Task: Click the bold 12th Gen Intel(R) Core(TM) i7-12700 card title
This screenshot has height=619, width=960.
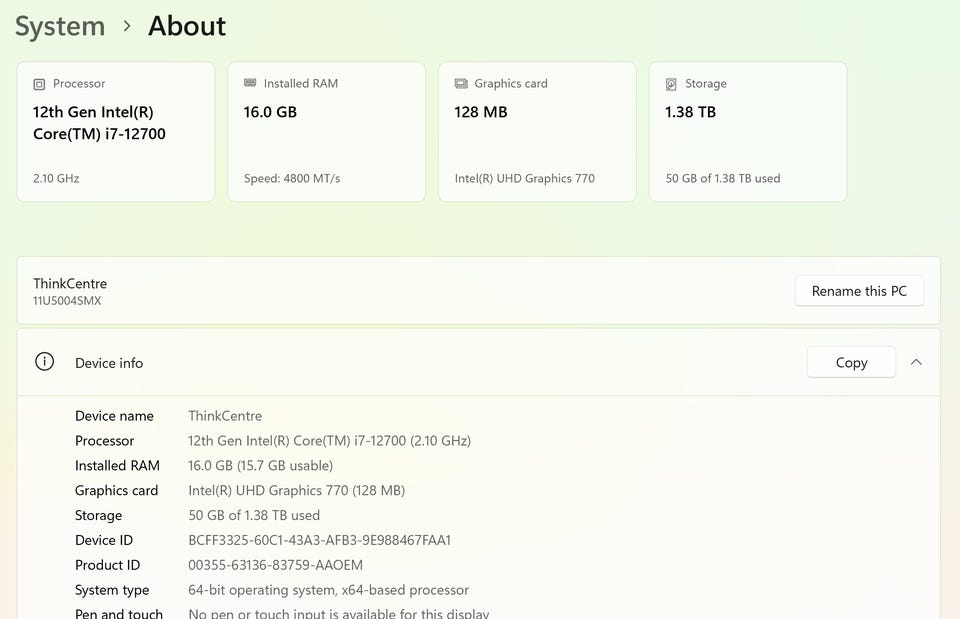Action: click(x=99, y=123)
